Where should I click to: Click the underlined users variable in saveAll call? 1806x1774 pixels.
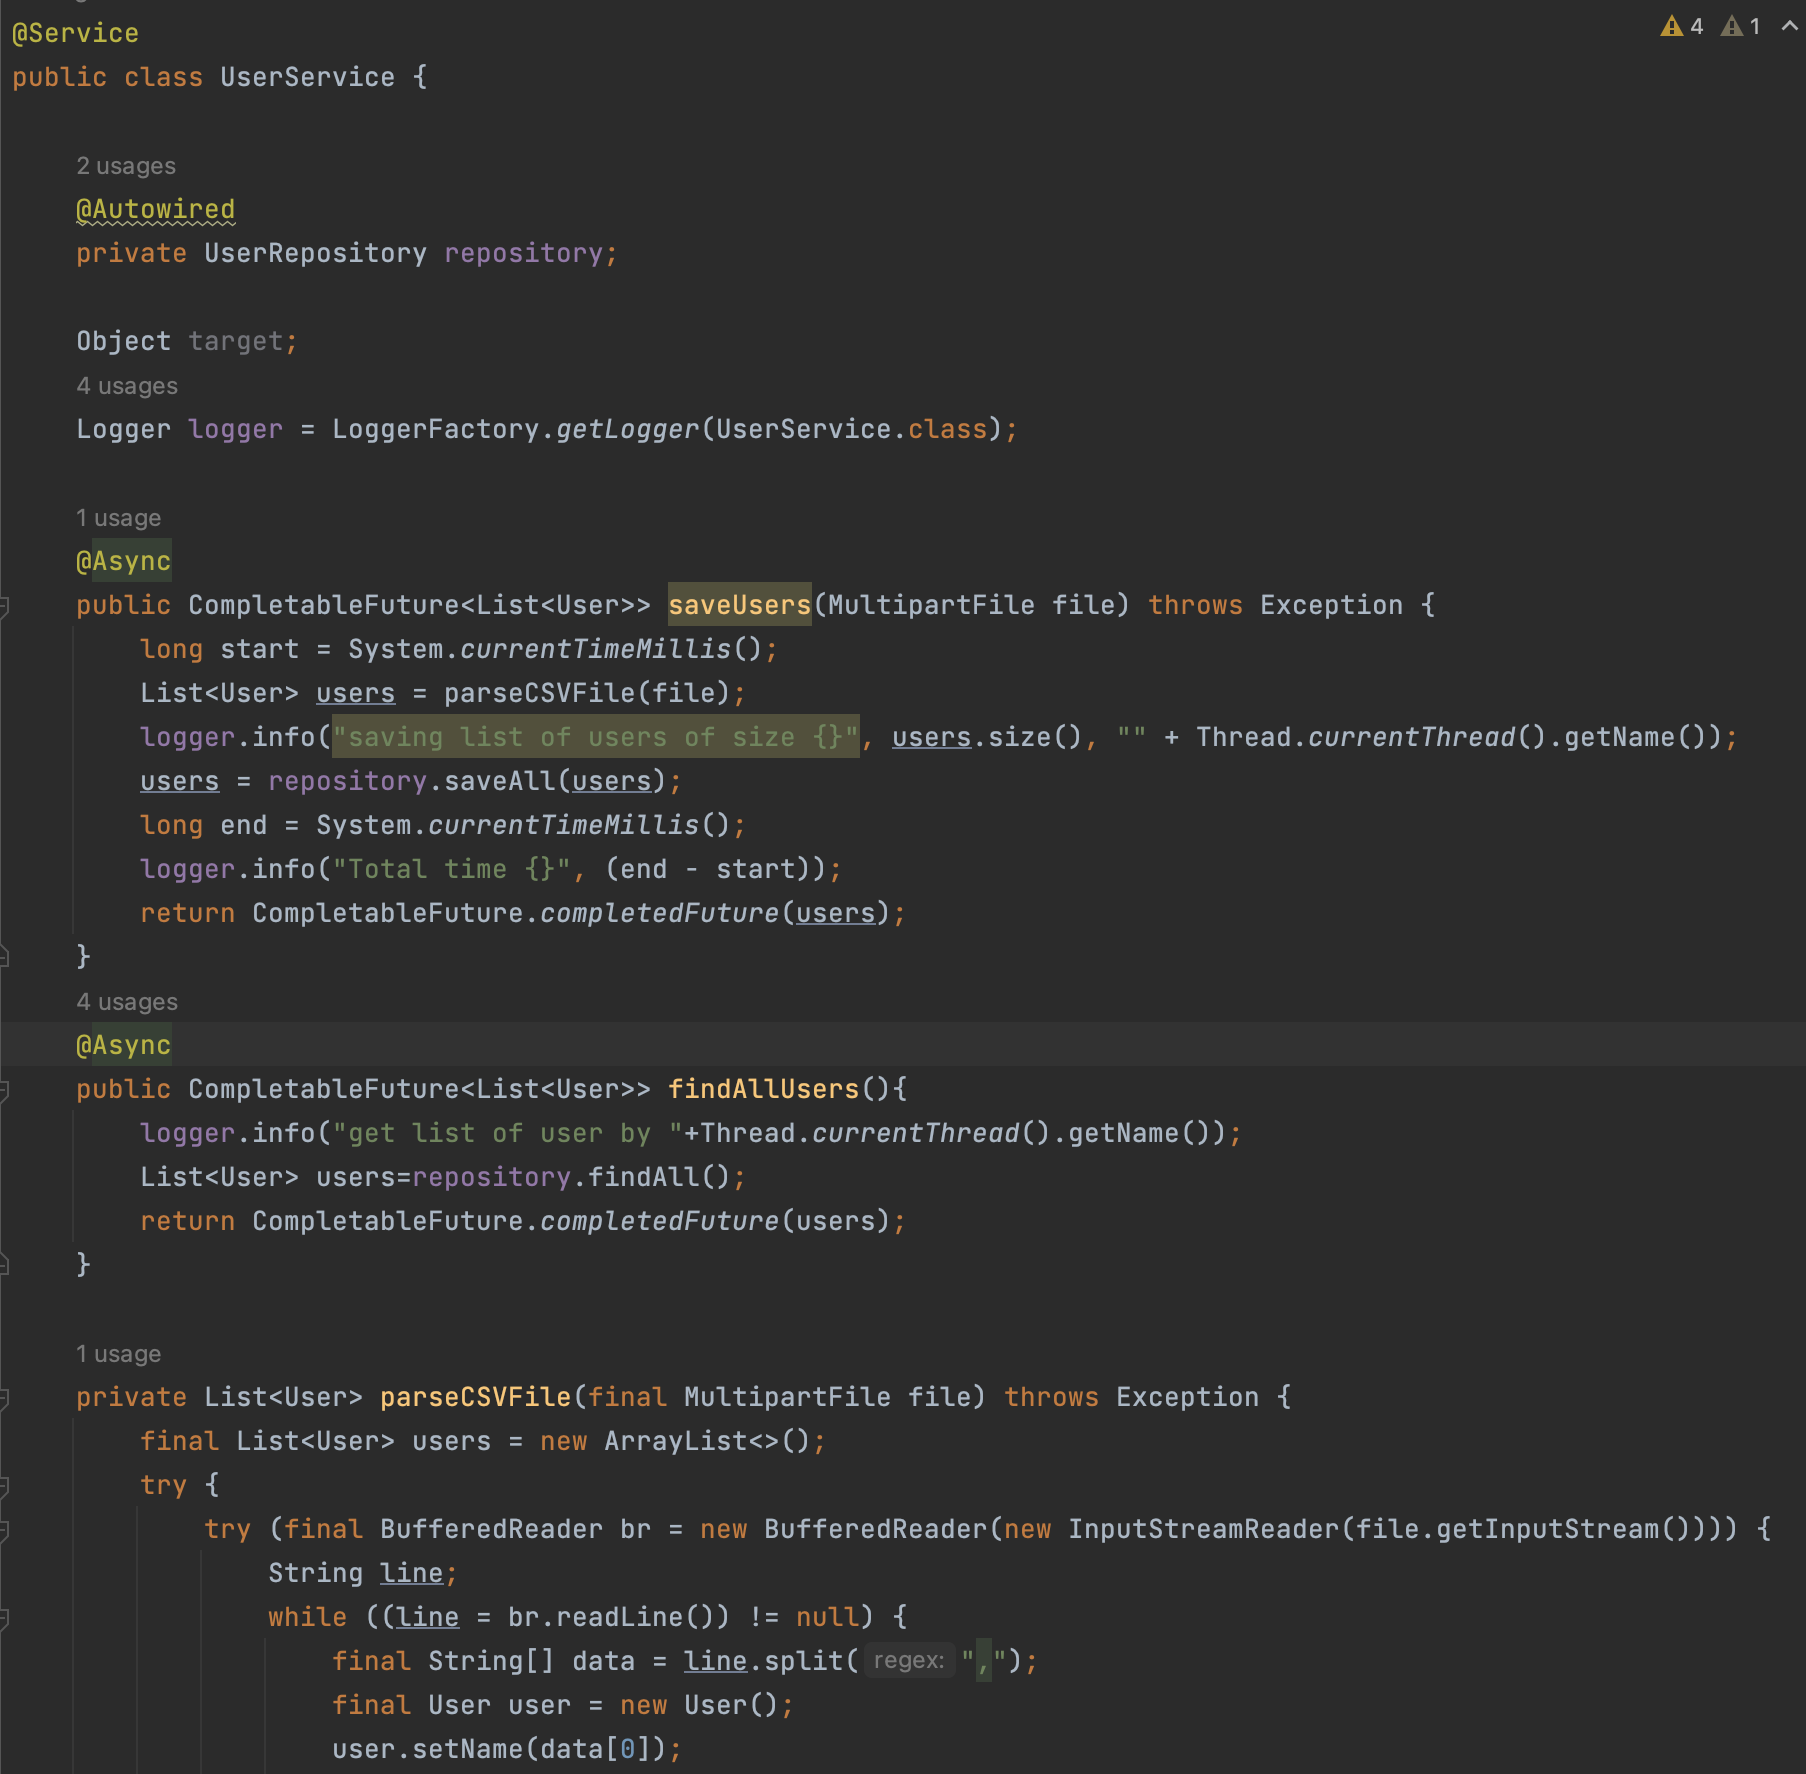tap(610, 780)
